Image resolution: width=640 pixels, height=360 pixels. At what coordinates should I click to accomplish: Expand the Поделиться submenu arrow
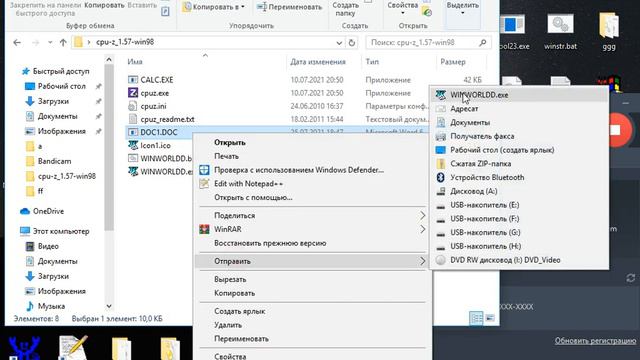[x=423, y=216]
